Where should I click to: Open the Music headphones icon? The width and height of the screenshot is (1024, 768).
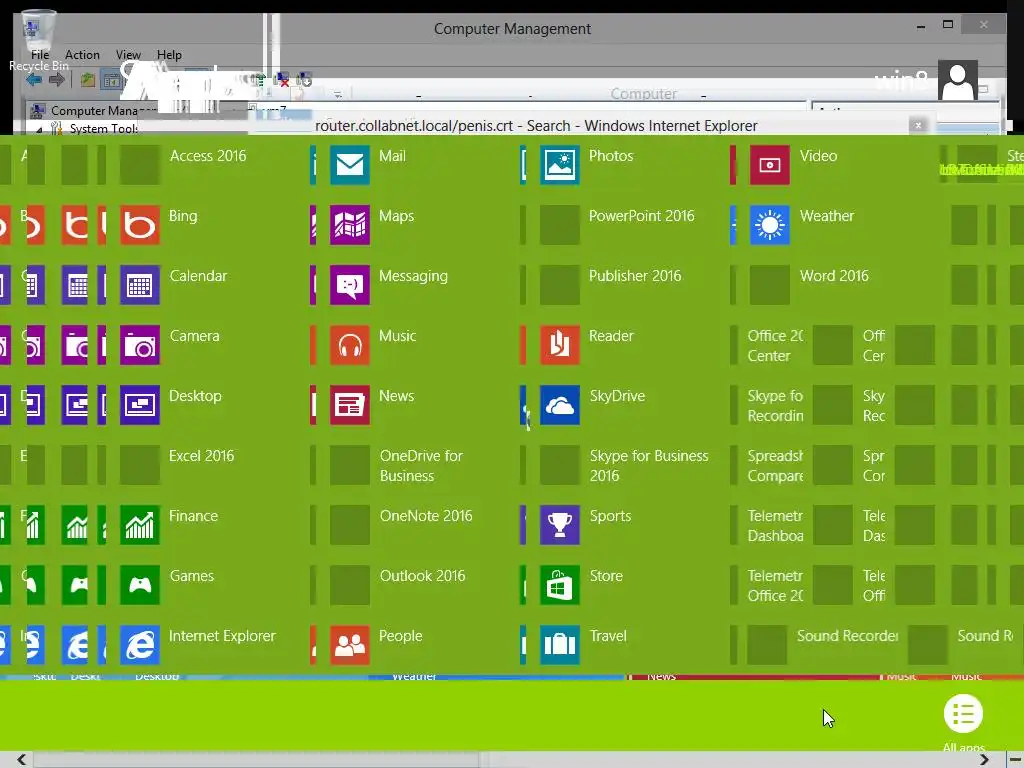tap(349, 345)
